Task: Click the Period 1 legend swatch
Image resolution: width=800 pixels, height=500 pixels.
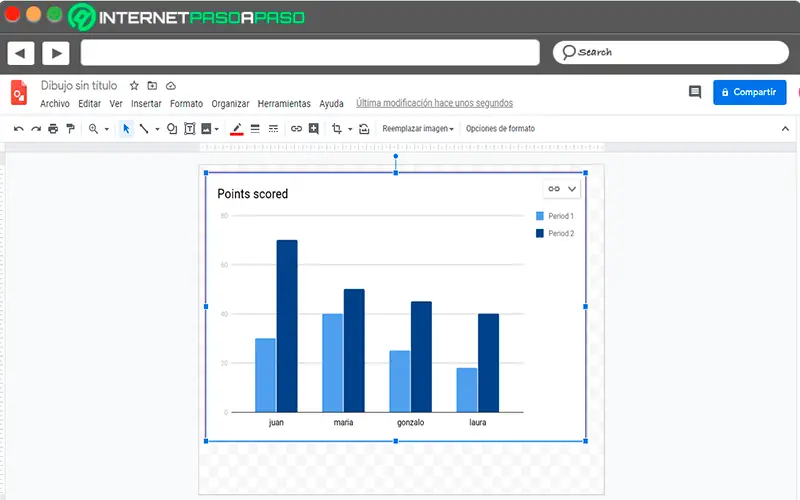Action: click(x=540, y=216)
